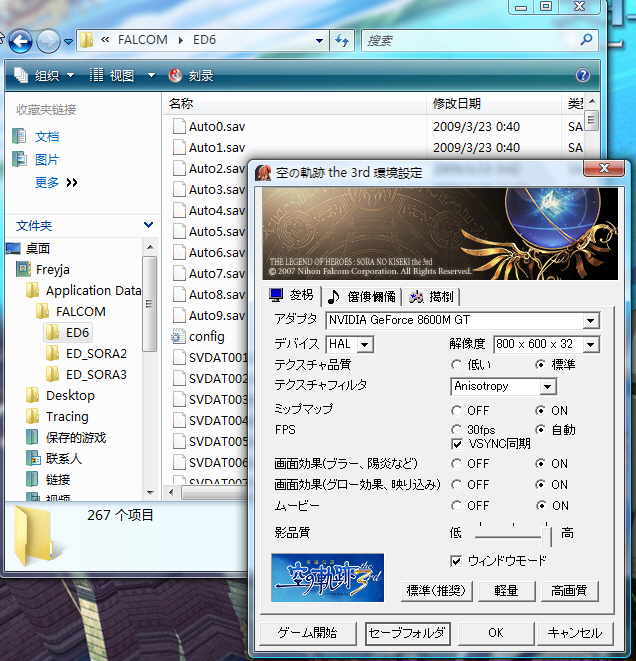Click the shadow quality slider thumb

546,535
